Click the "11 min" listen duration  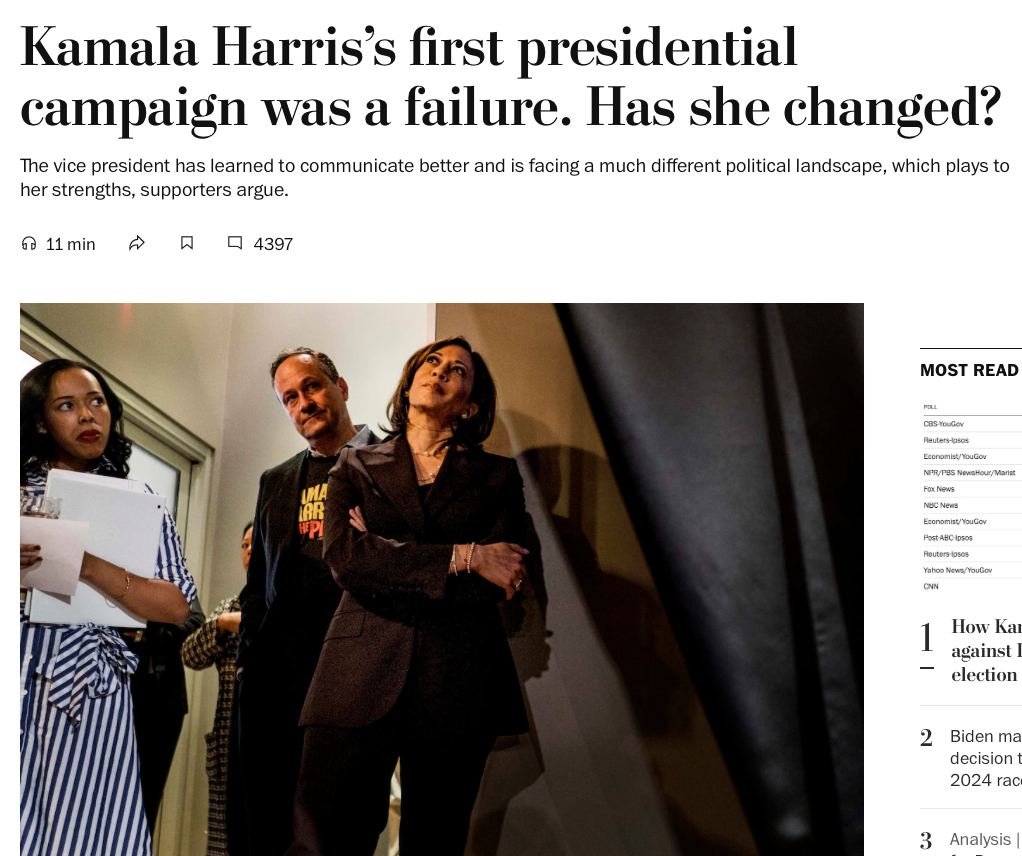(70, 244)
